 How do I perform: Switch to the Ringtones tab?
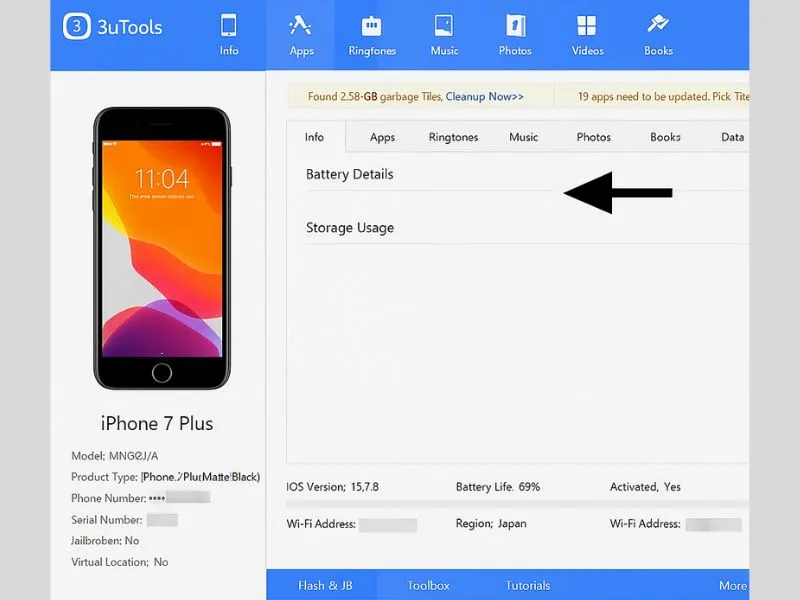[453, 137]
